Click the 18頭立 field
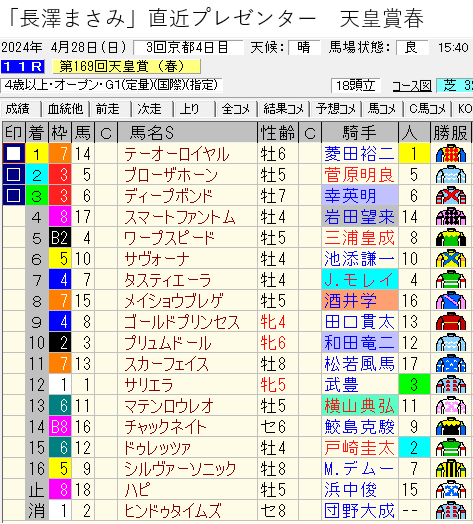Image resolution: width=473 pixels, height=524 pixels. pyautogui.click(x=355, y=86)
